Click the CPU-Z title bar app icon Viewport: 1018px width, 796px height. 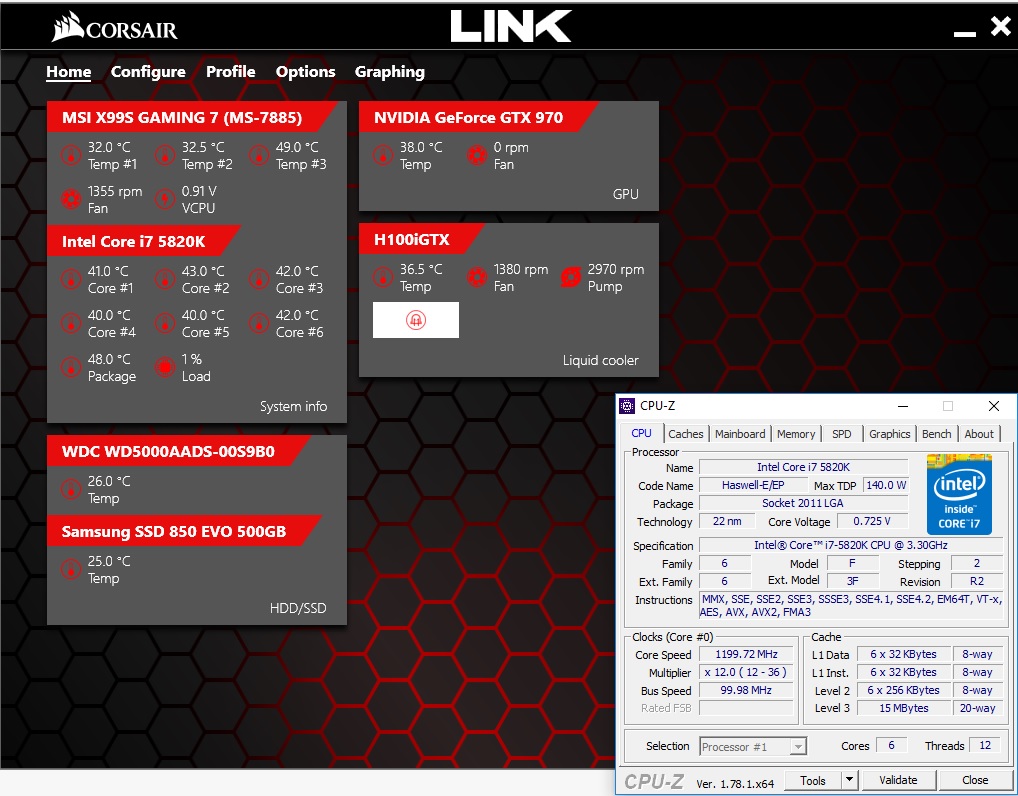(627, 406)
